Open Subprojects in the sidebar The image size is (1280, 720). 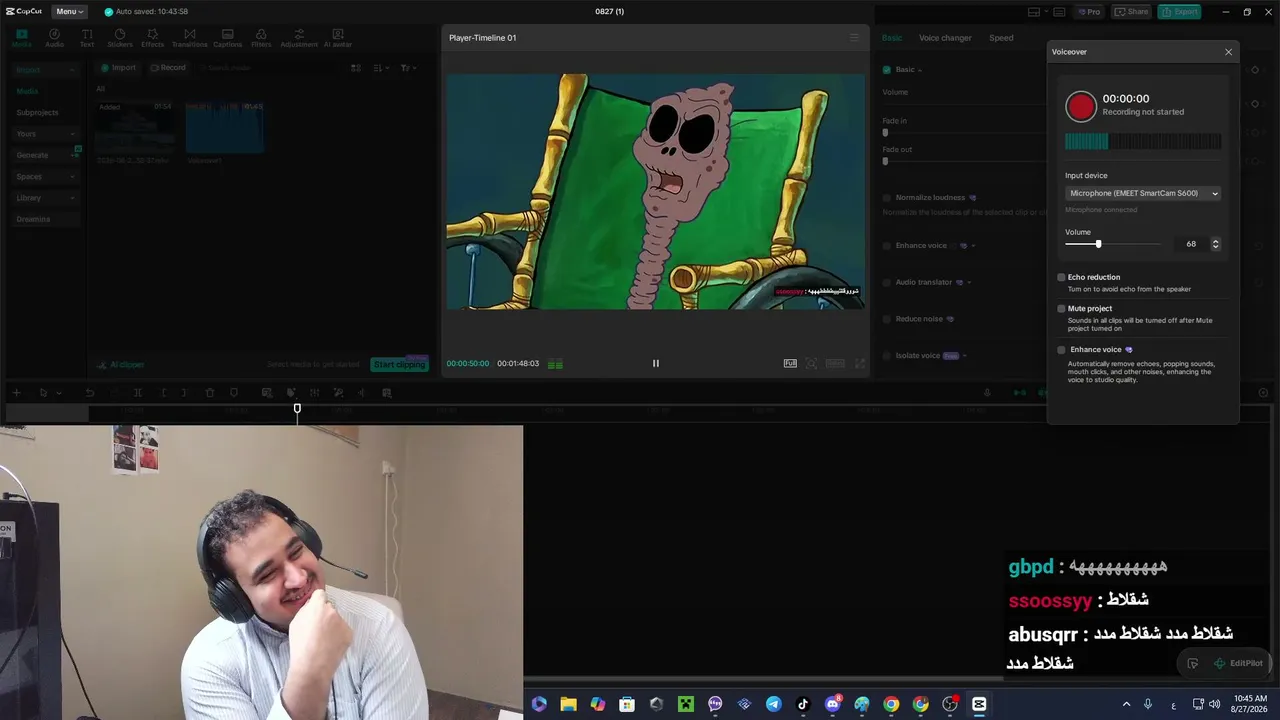37,112
